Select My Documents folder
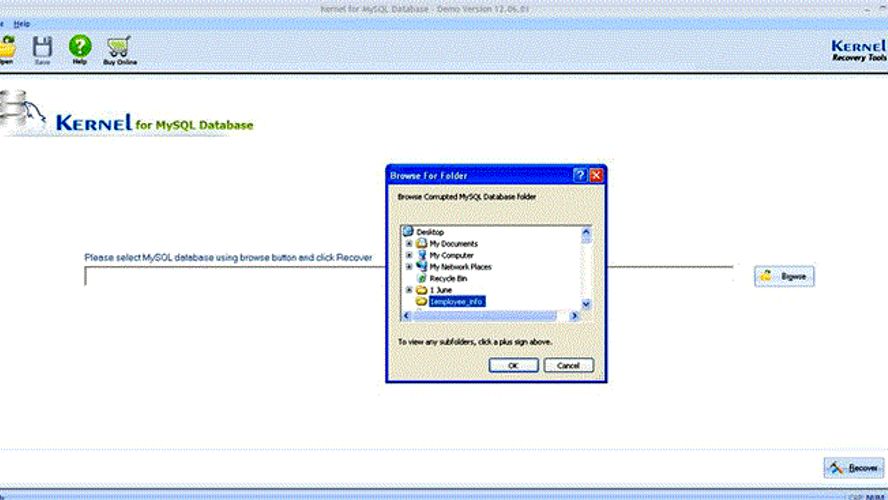 453,243
